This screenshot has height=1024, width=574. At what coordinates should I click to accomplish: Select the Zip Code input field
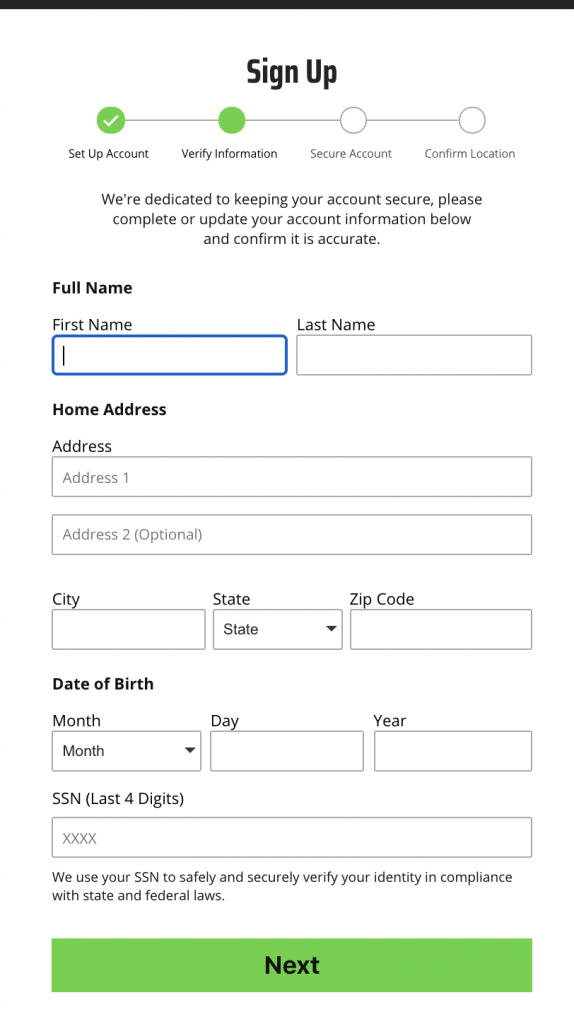click(x=441, y=630)
